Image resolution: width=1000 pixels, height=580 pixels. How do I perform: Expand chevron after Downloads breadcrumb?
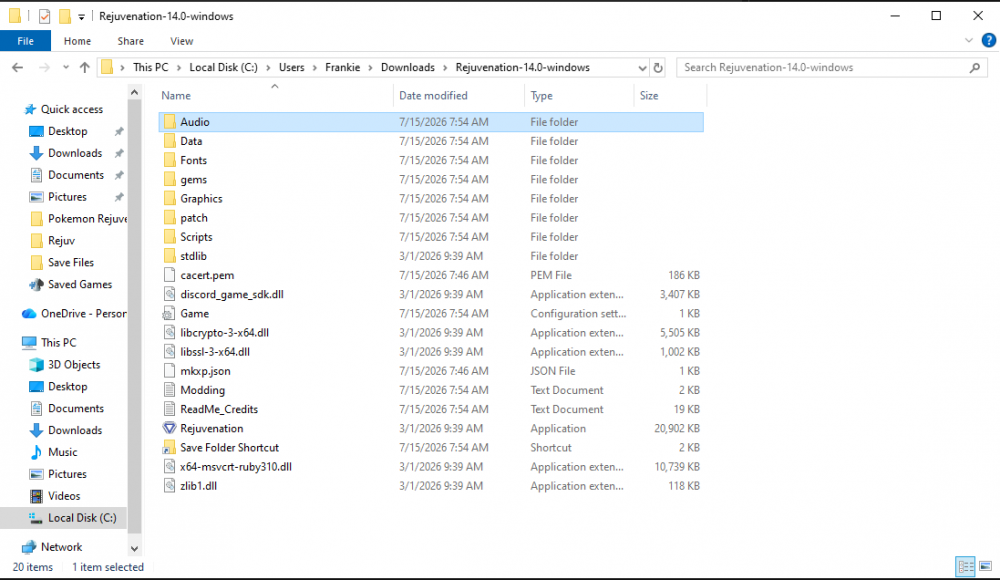coord(445,67)
